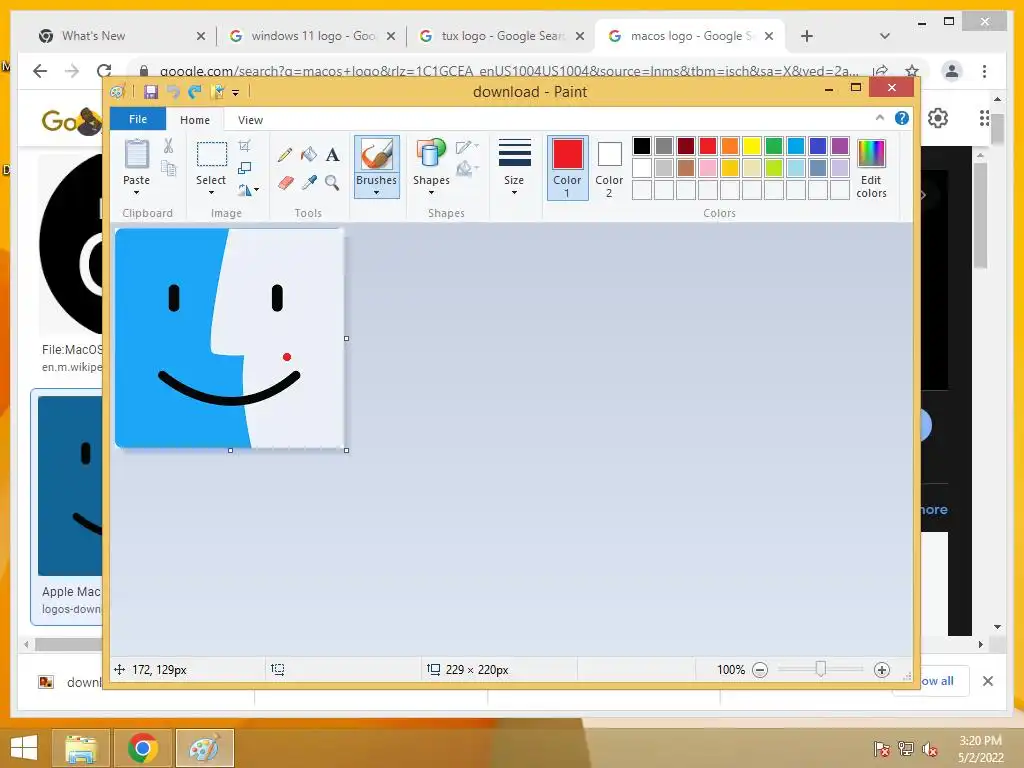Image resolution: width=1024 pixels, height=768 pixels.
Task: Pick the yellow color swatch
Action: coord(752,146)
